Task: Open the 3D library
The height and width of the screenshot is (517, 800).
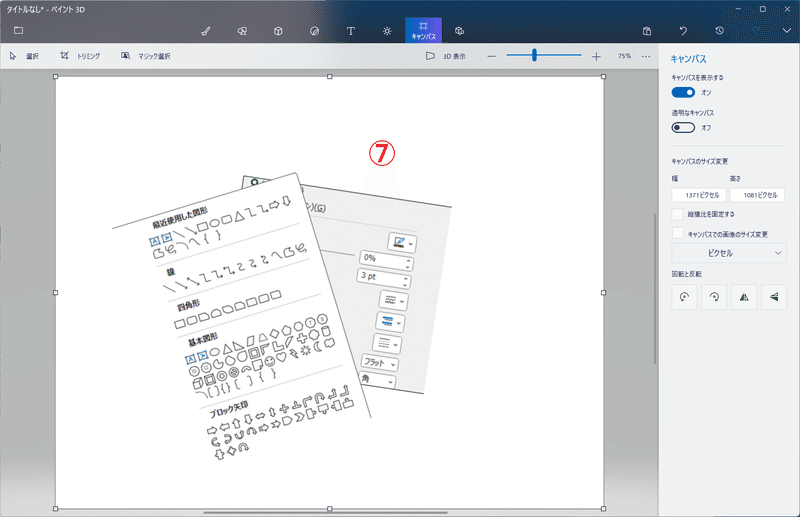Action: pos(459,31)
